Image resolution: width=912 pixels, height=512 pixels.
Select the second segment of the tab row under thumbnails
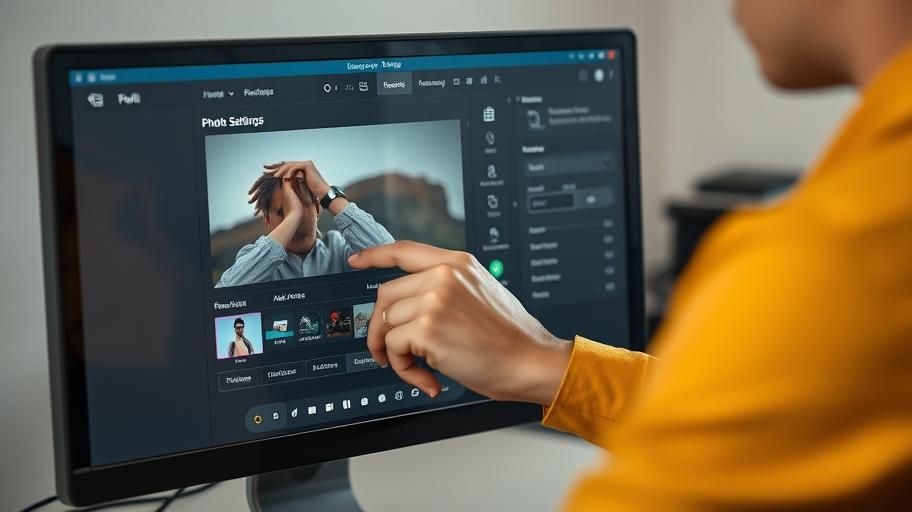(282, 372)
